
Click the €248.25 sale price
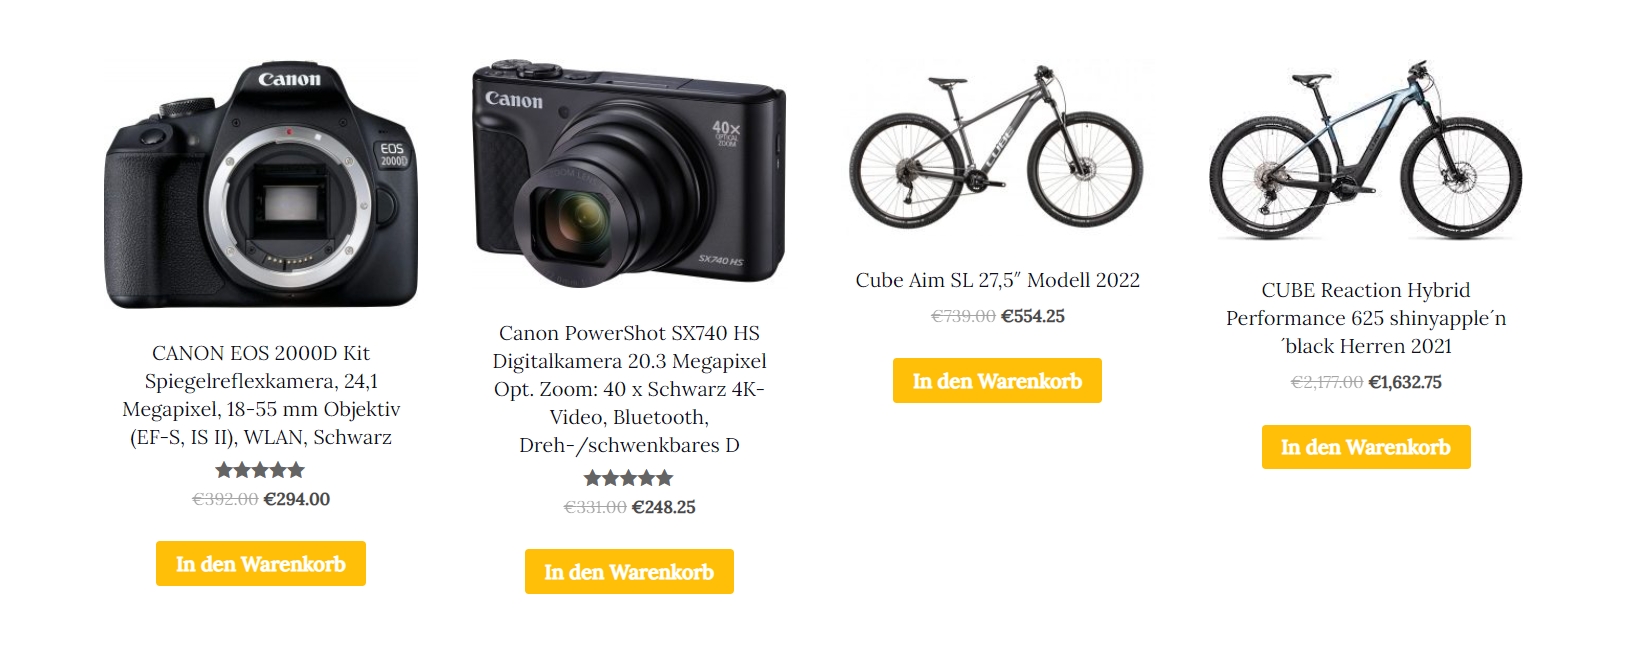tap(664, 507)
